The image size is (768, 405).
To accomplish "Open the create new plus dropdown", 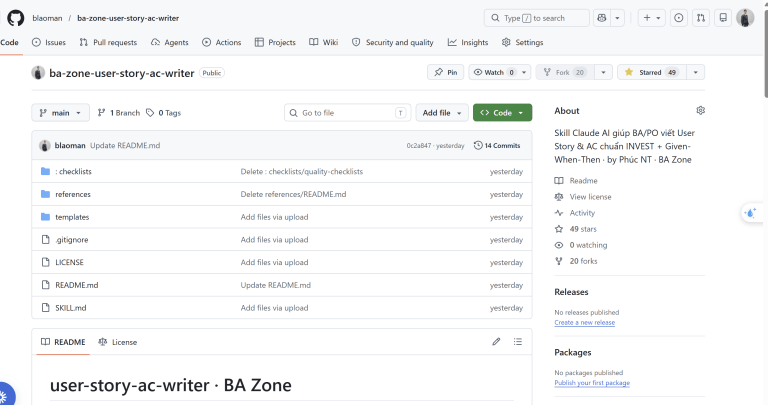I will (651, 18).
